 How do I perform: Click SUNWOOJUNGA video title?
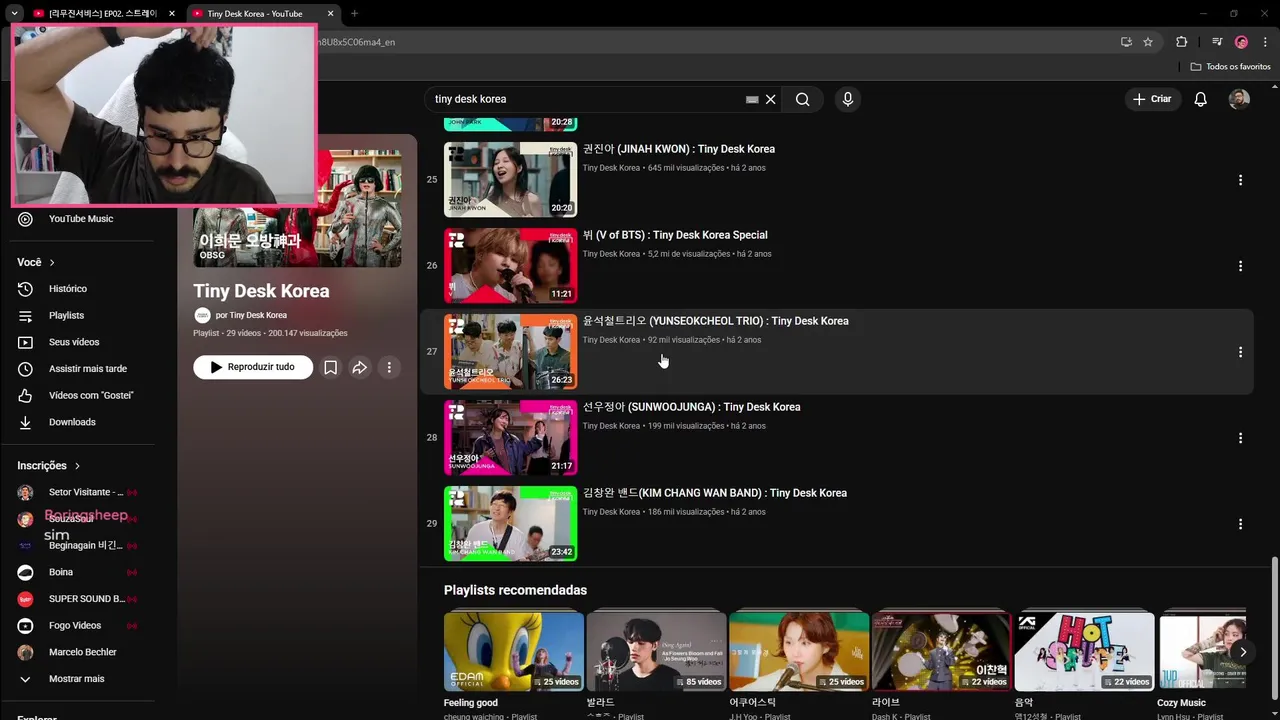click(692, 407)
